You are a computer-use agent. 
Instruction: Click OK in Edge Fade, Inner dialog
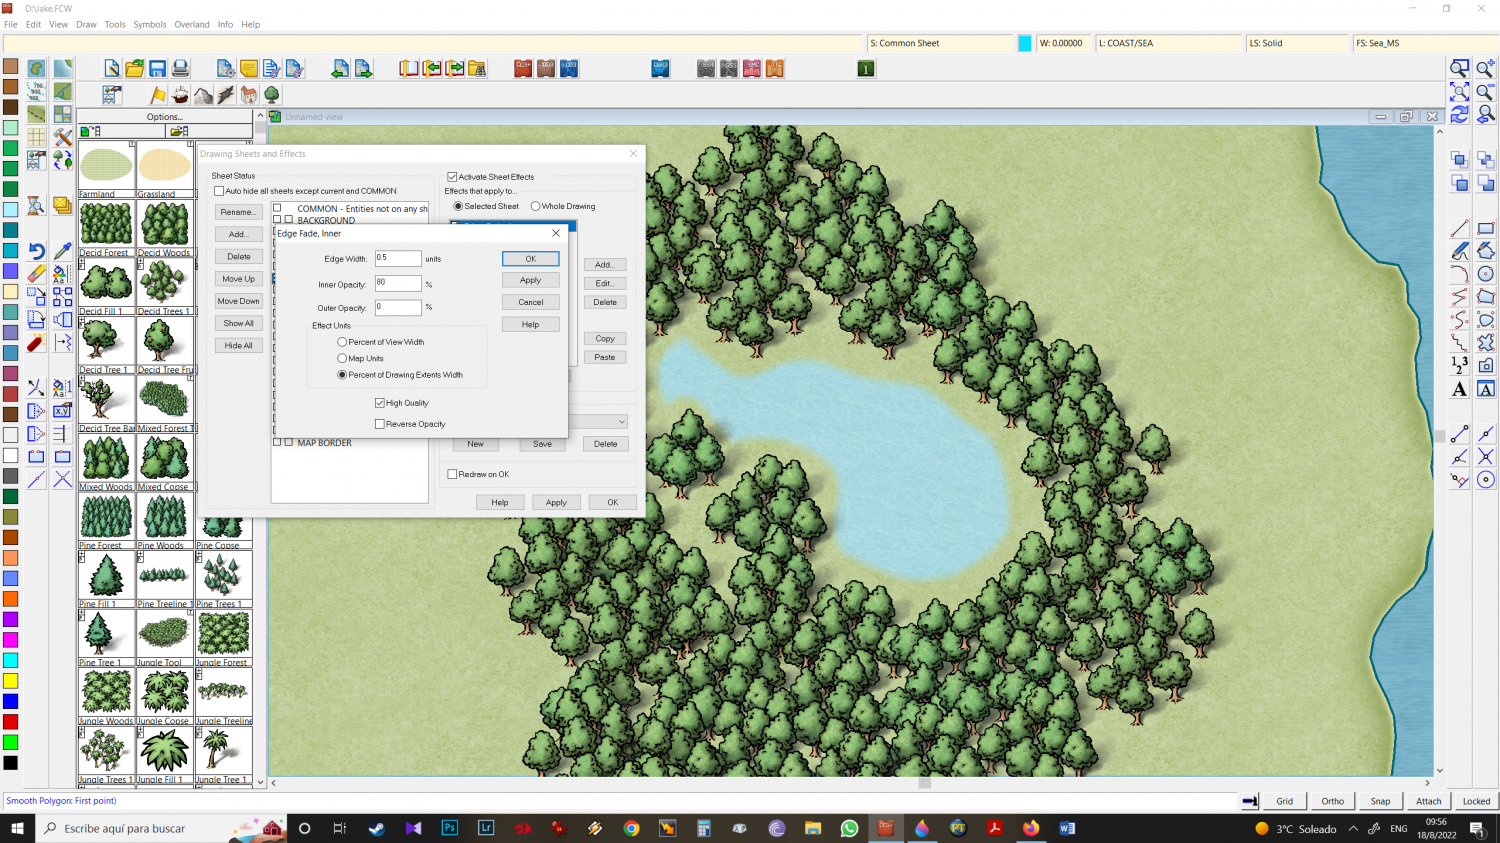531,259
